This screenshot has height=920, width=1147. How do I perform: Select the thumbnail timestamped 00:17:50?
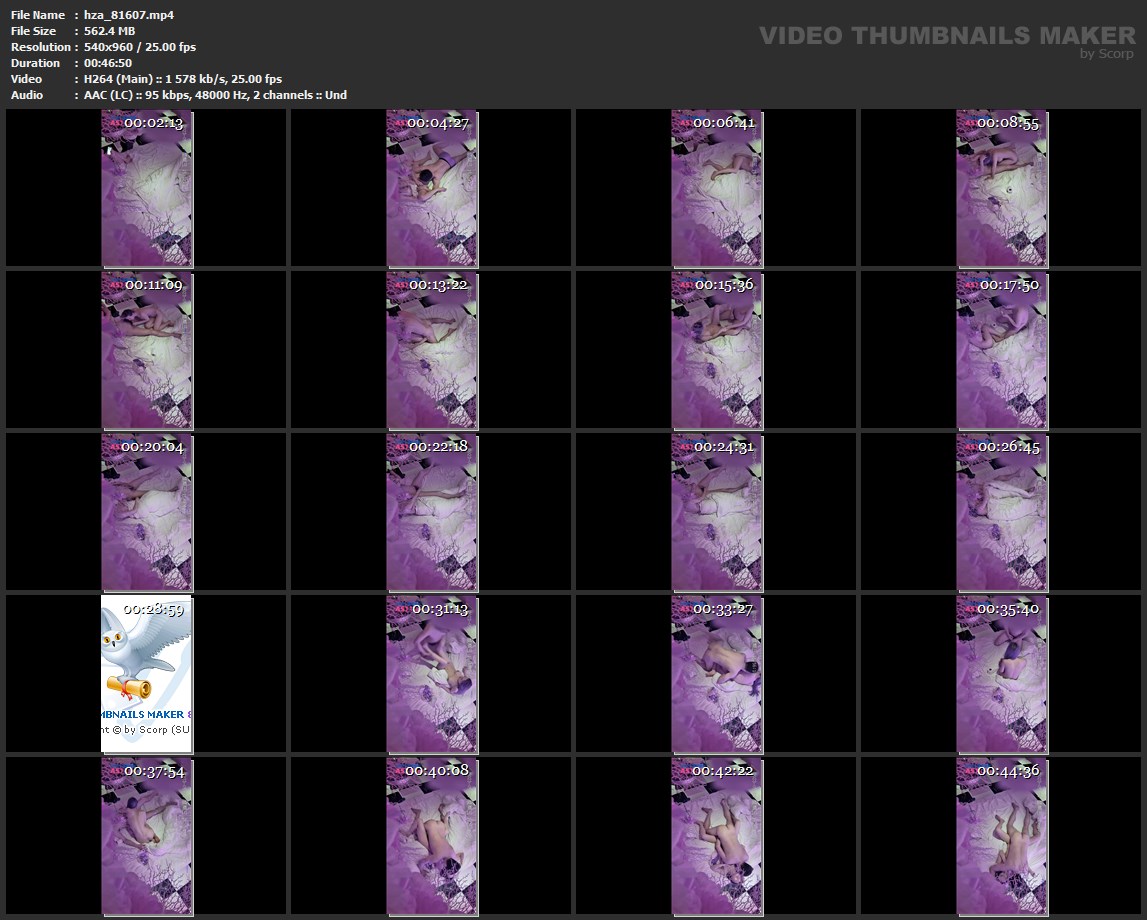(1002, 350)
